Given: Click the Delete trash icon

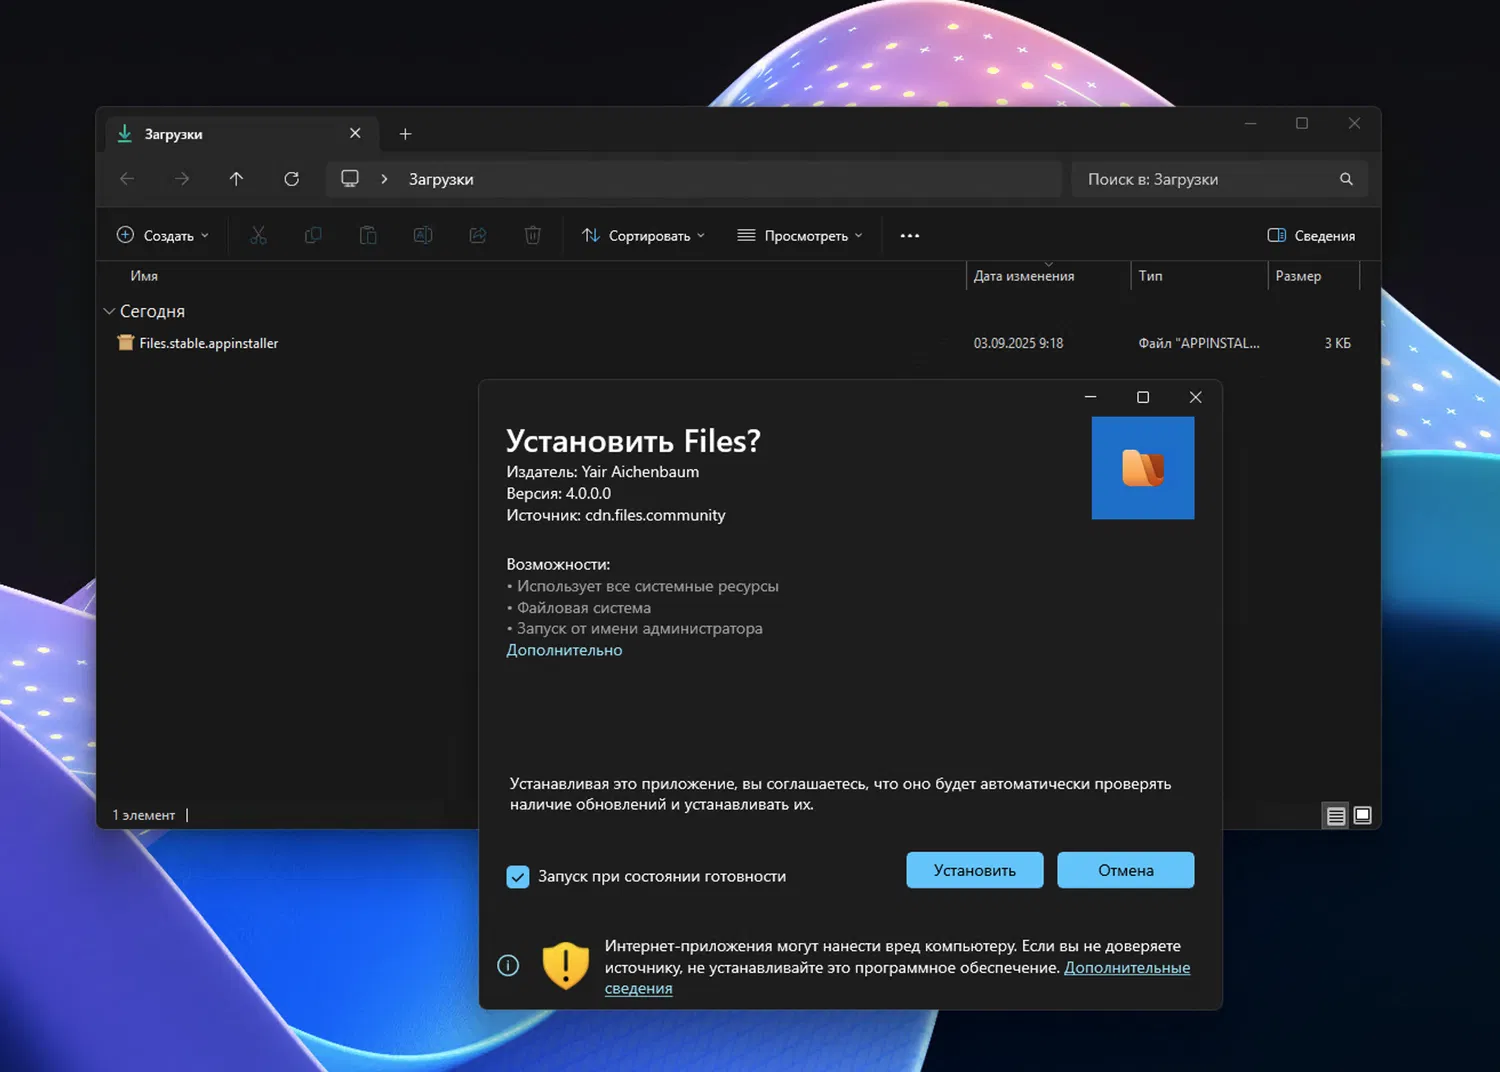Looking at the screenshot, I should [x=533, y=235].
